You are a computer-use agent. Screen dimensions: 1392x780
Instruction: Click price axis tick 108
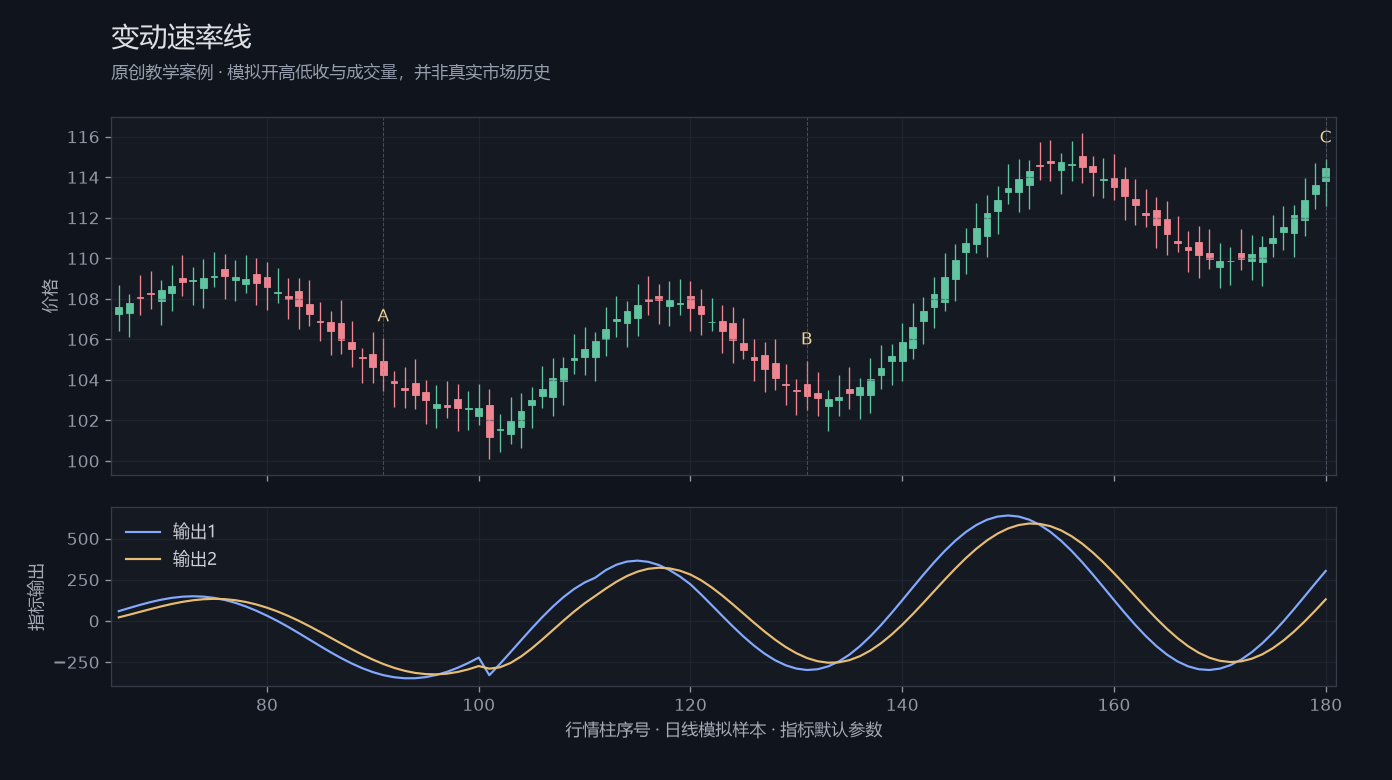pyautogui.click(x=84, y=299)
